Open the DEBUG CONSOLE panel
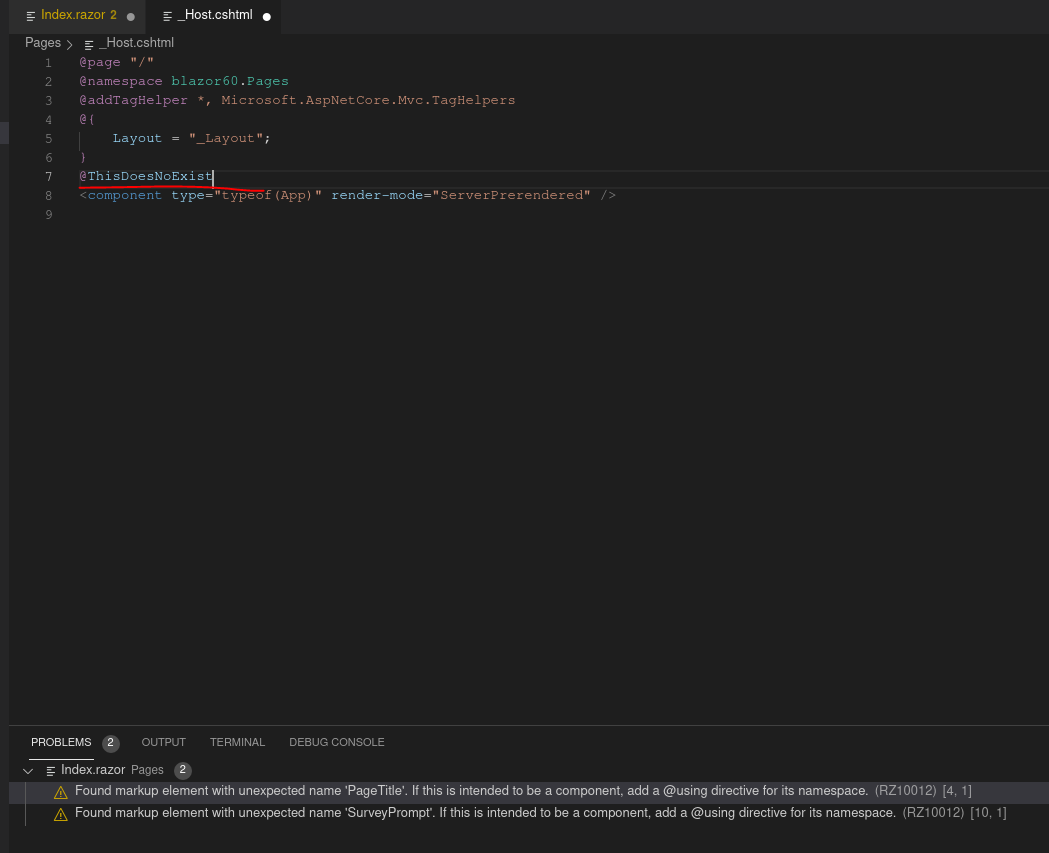Image resolution: width=1049 pixels, height=853 pixels. (336, 742)
